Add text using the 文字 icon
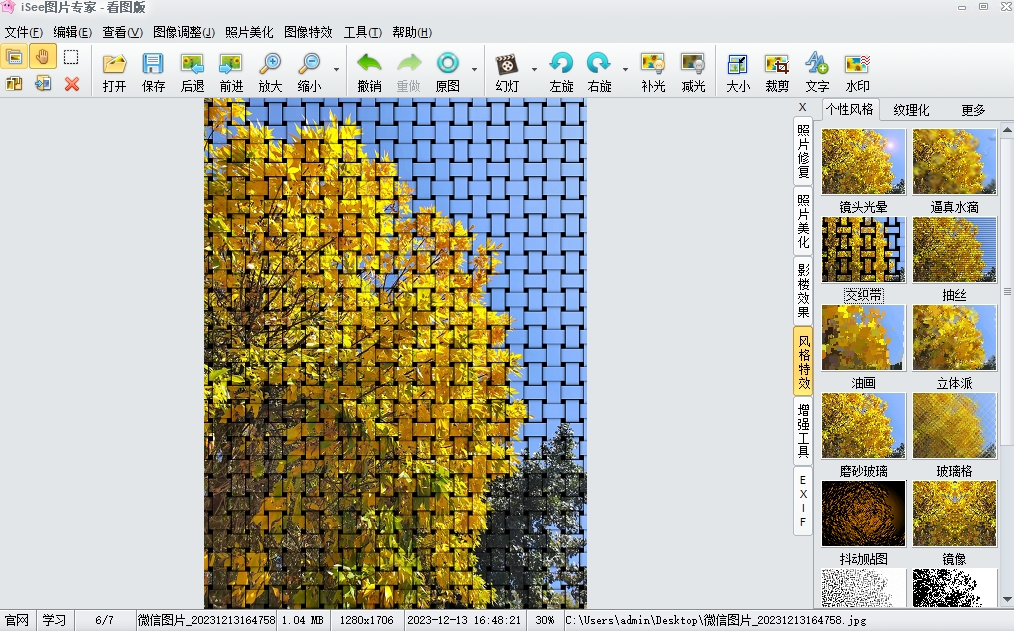The height and width of the screenshot is (631, 1014). pyautogui.click(x=817, y=72)
